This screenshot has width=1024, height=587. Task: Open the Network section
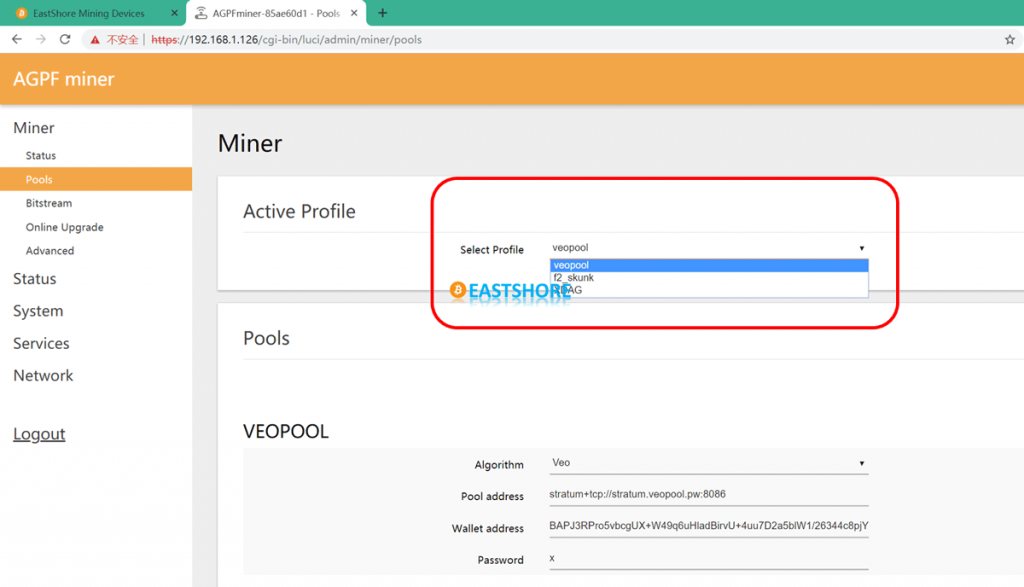43,376
